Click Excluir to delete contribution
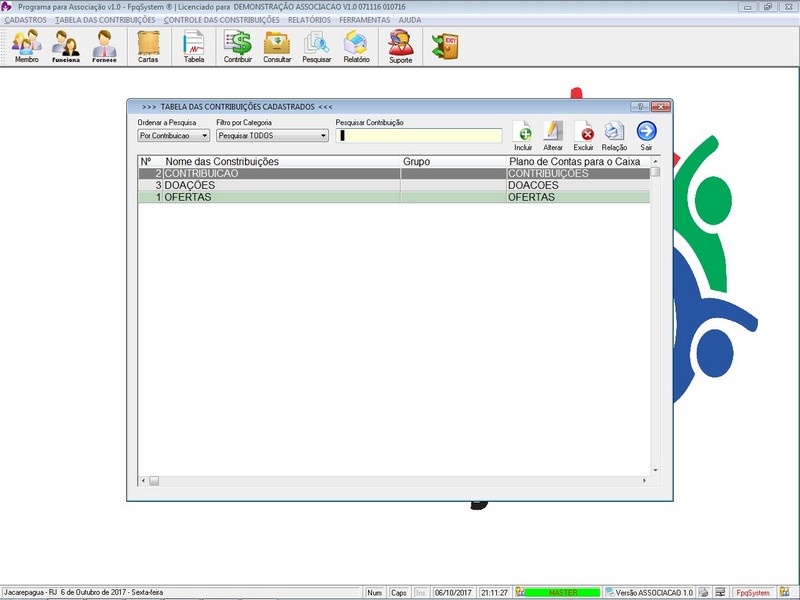Screen dimensions: 800x600 point(583,136)
